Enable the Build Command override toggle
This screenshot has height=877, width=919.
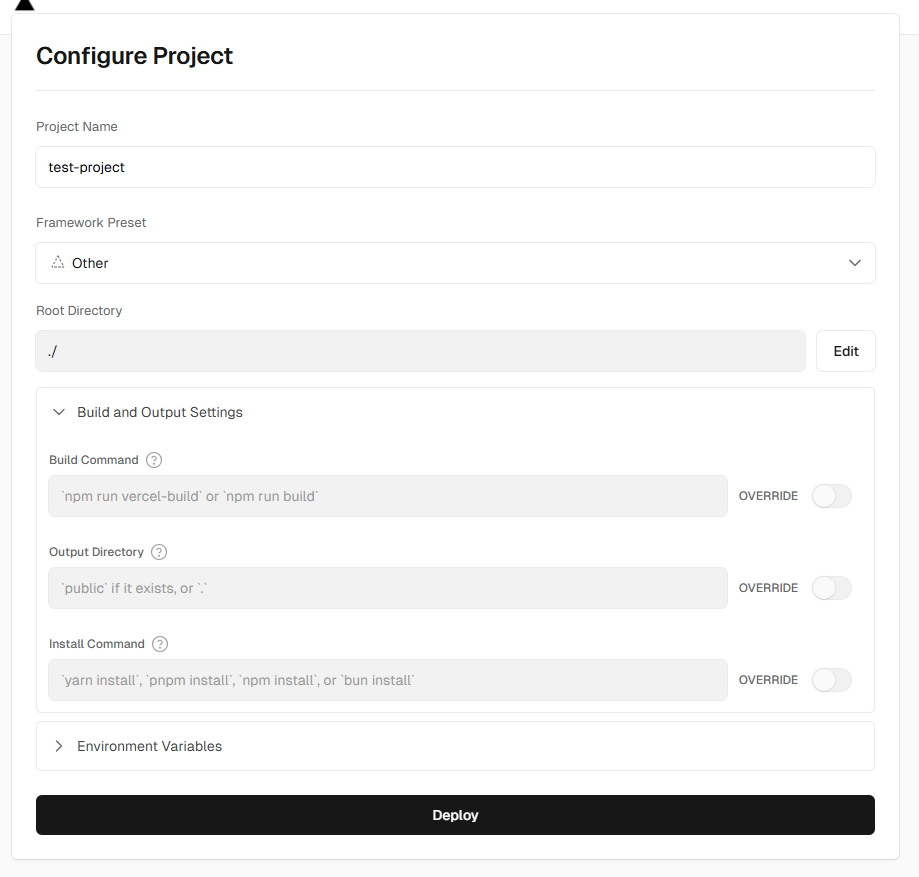(831, 496)
